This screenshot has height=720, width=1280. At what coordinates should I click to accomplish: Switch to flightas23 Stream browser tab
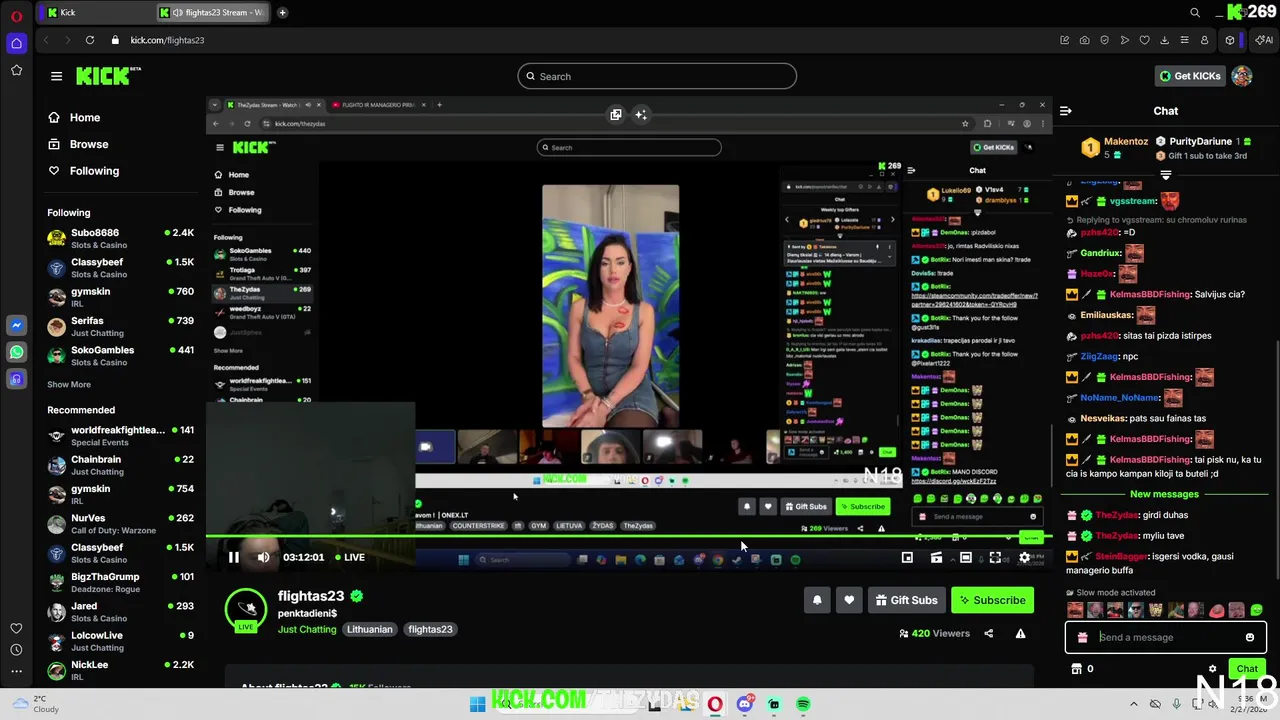pyautogui.click(x=213, y=12)
